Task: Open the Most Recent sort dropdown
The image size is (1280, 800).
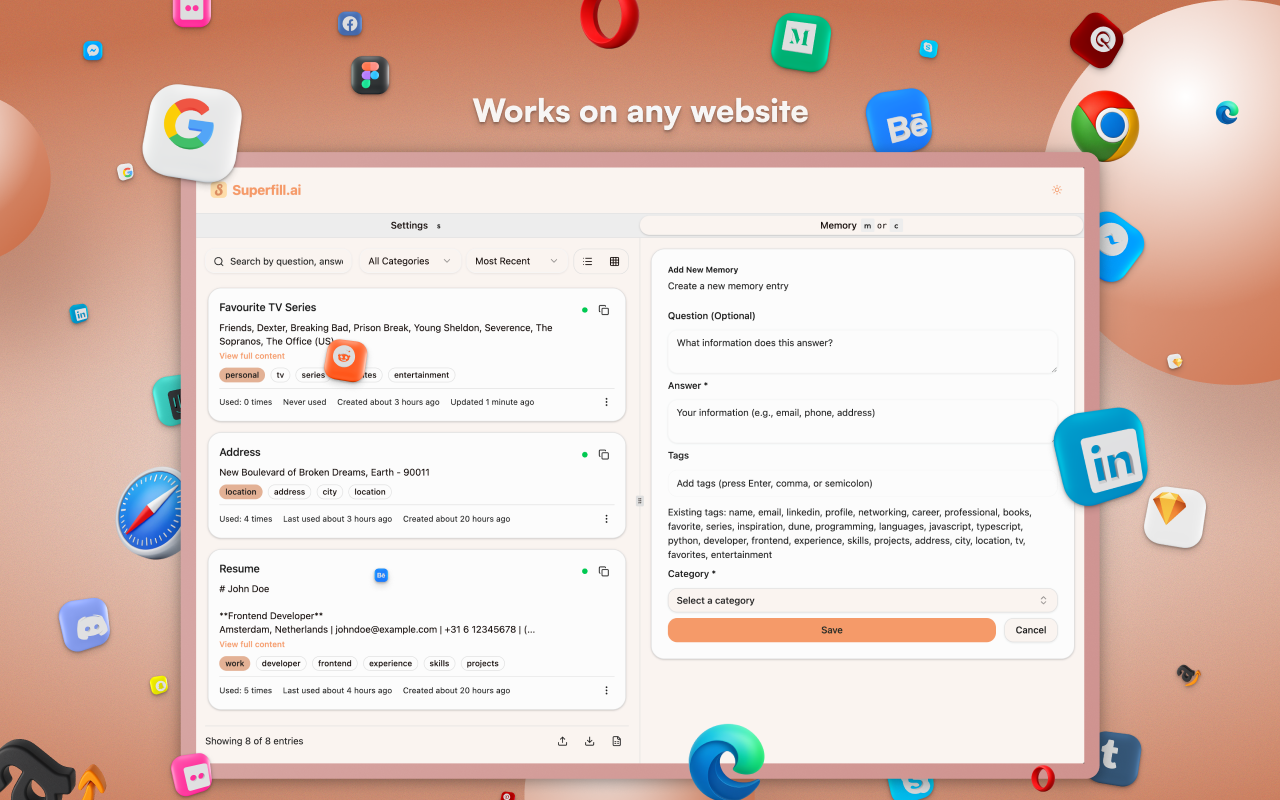Action: 517,261
